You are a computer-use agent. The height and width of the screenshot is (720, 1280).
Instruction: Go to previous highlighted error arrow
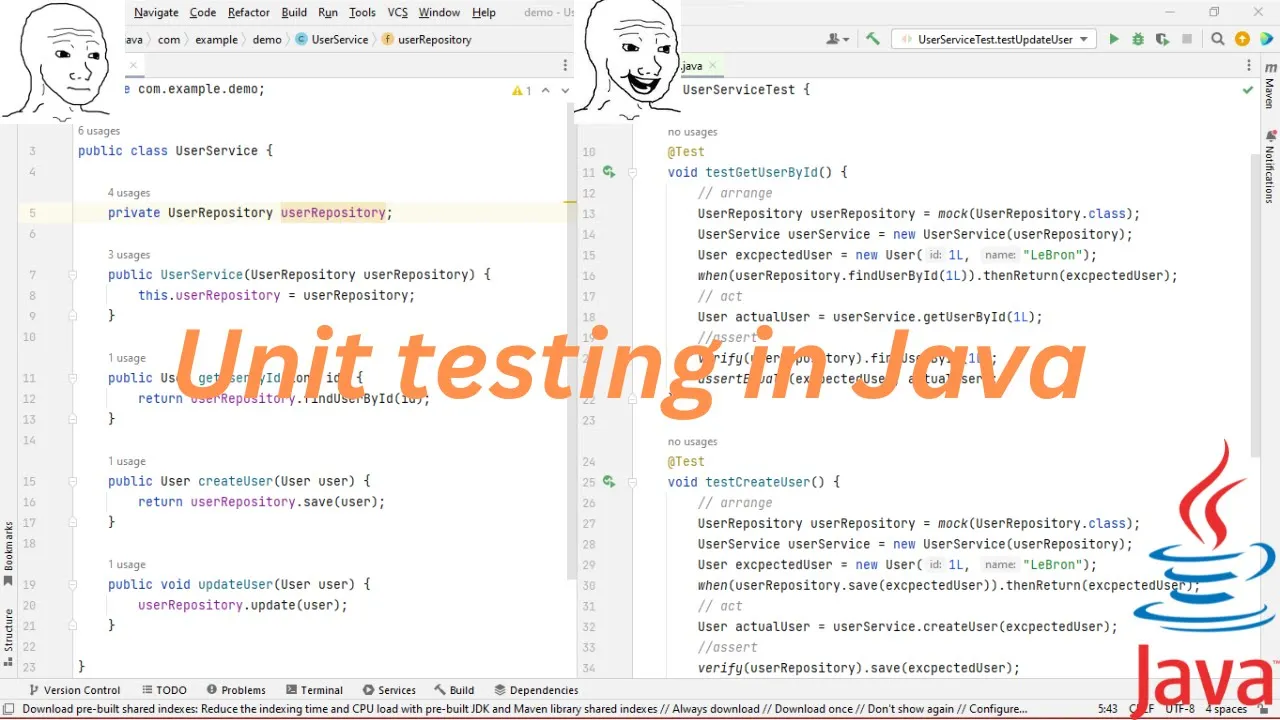(546, 90)
